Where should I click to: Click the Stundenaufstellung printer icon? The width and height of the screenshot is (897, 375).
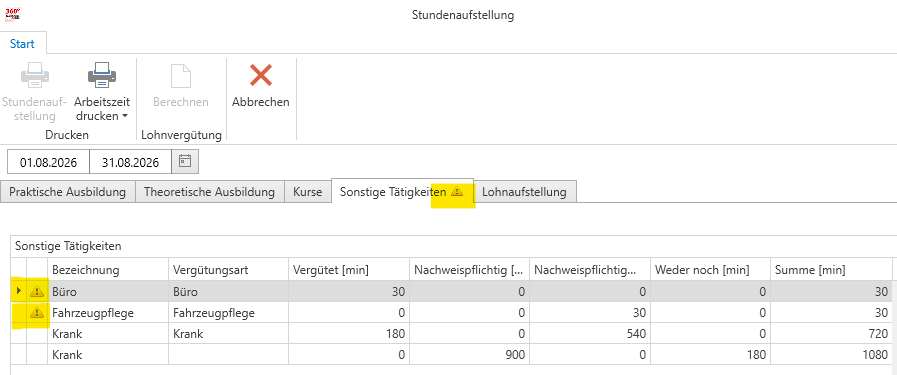[34, 75]
